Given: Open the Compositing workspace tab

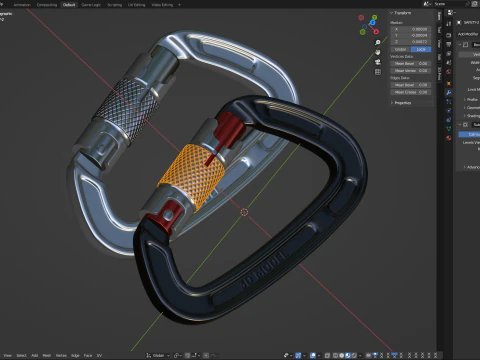Looking at the screenshot, I should tap(47, 5).
